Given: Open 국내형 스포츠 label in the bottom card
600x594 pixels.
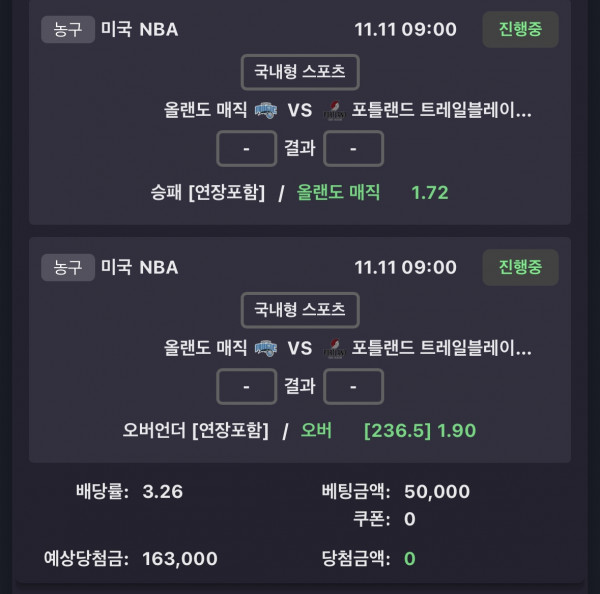Looking at the screenshot, I should point(300,310).
